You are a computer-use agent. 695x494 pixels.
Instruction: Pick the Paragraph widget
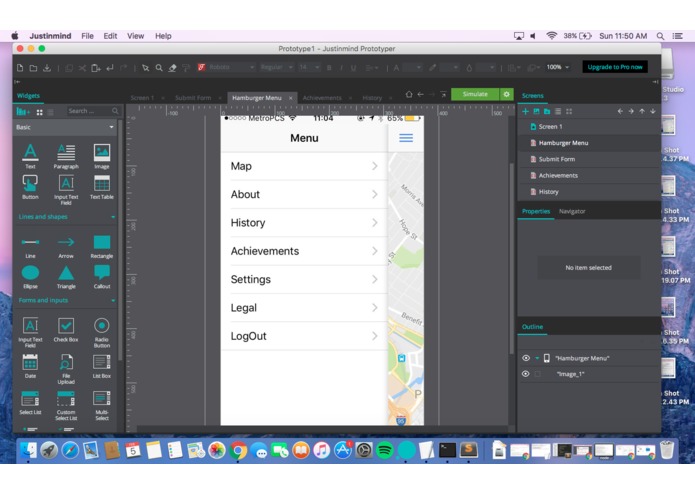tap(66, 156)
